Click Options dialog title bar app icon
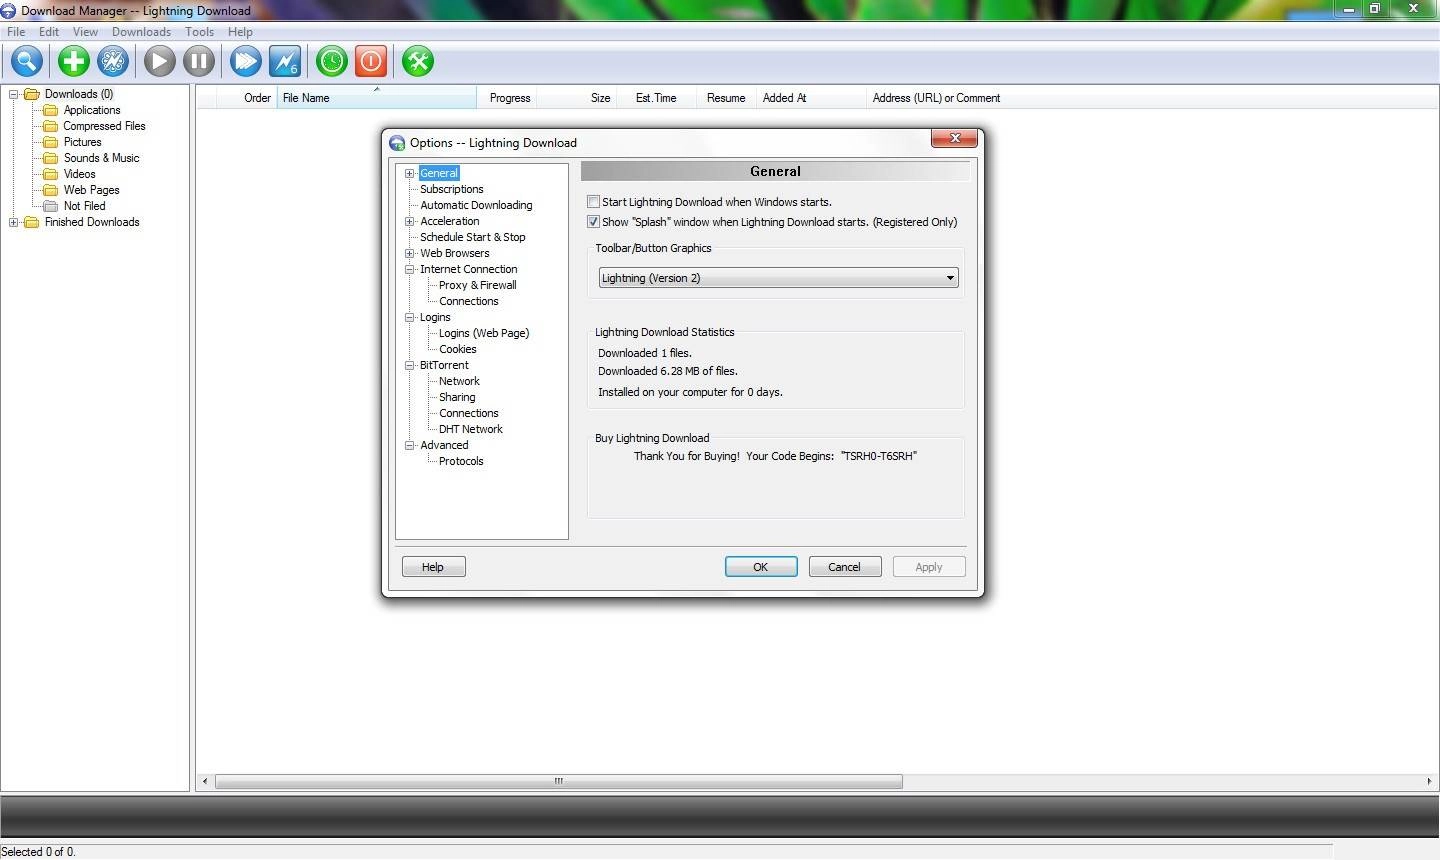This screenshot has width=1440, height=860. [397, 143]
